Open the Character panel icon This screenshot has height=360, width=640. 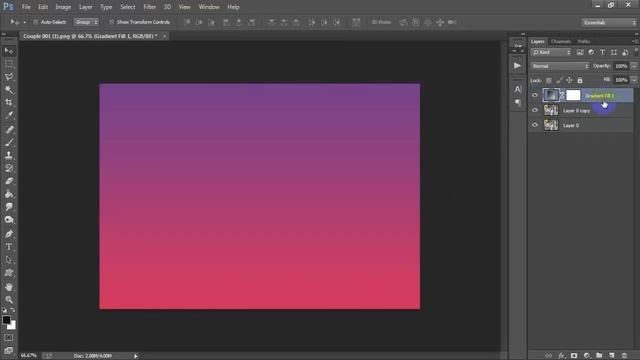518,89
